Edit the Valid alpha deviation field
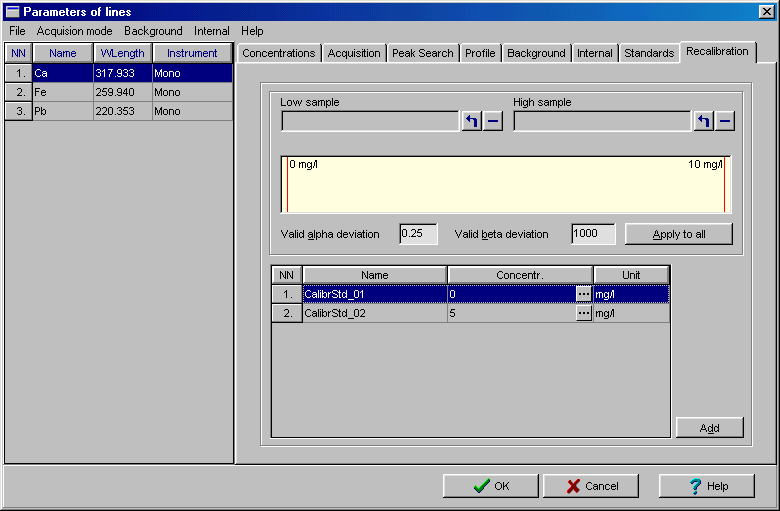Image resolution: width=780 pixels, height=511 pixels. click(418, 234)
